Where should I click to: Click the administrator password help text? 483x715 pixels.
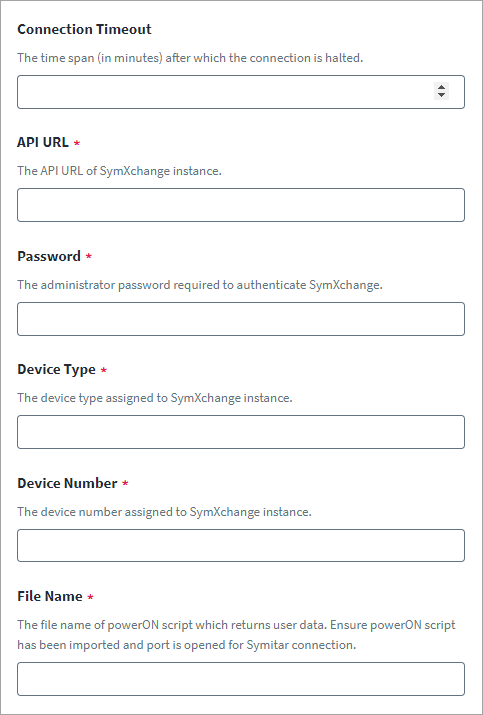(200, 285)
